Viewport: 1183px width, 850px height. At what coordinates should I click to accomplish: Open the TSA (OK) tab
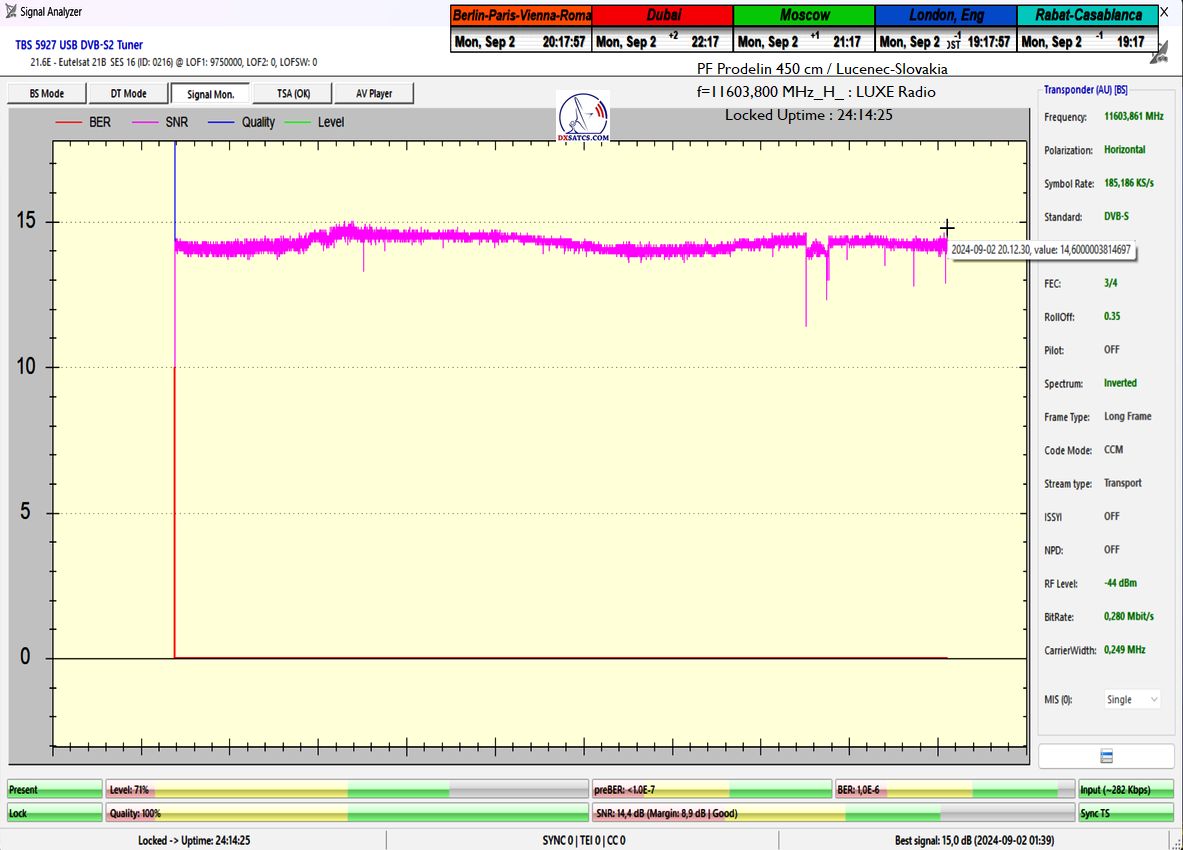coord(292,94)
